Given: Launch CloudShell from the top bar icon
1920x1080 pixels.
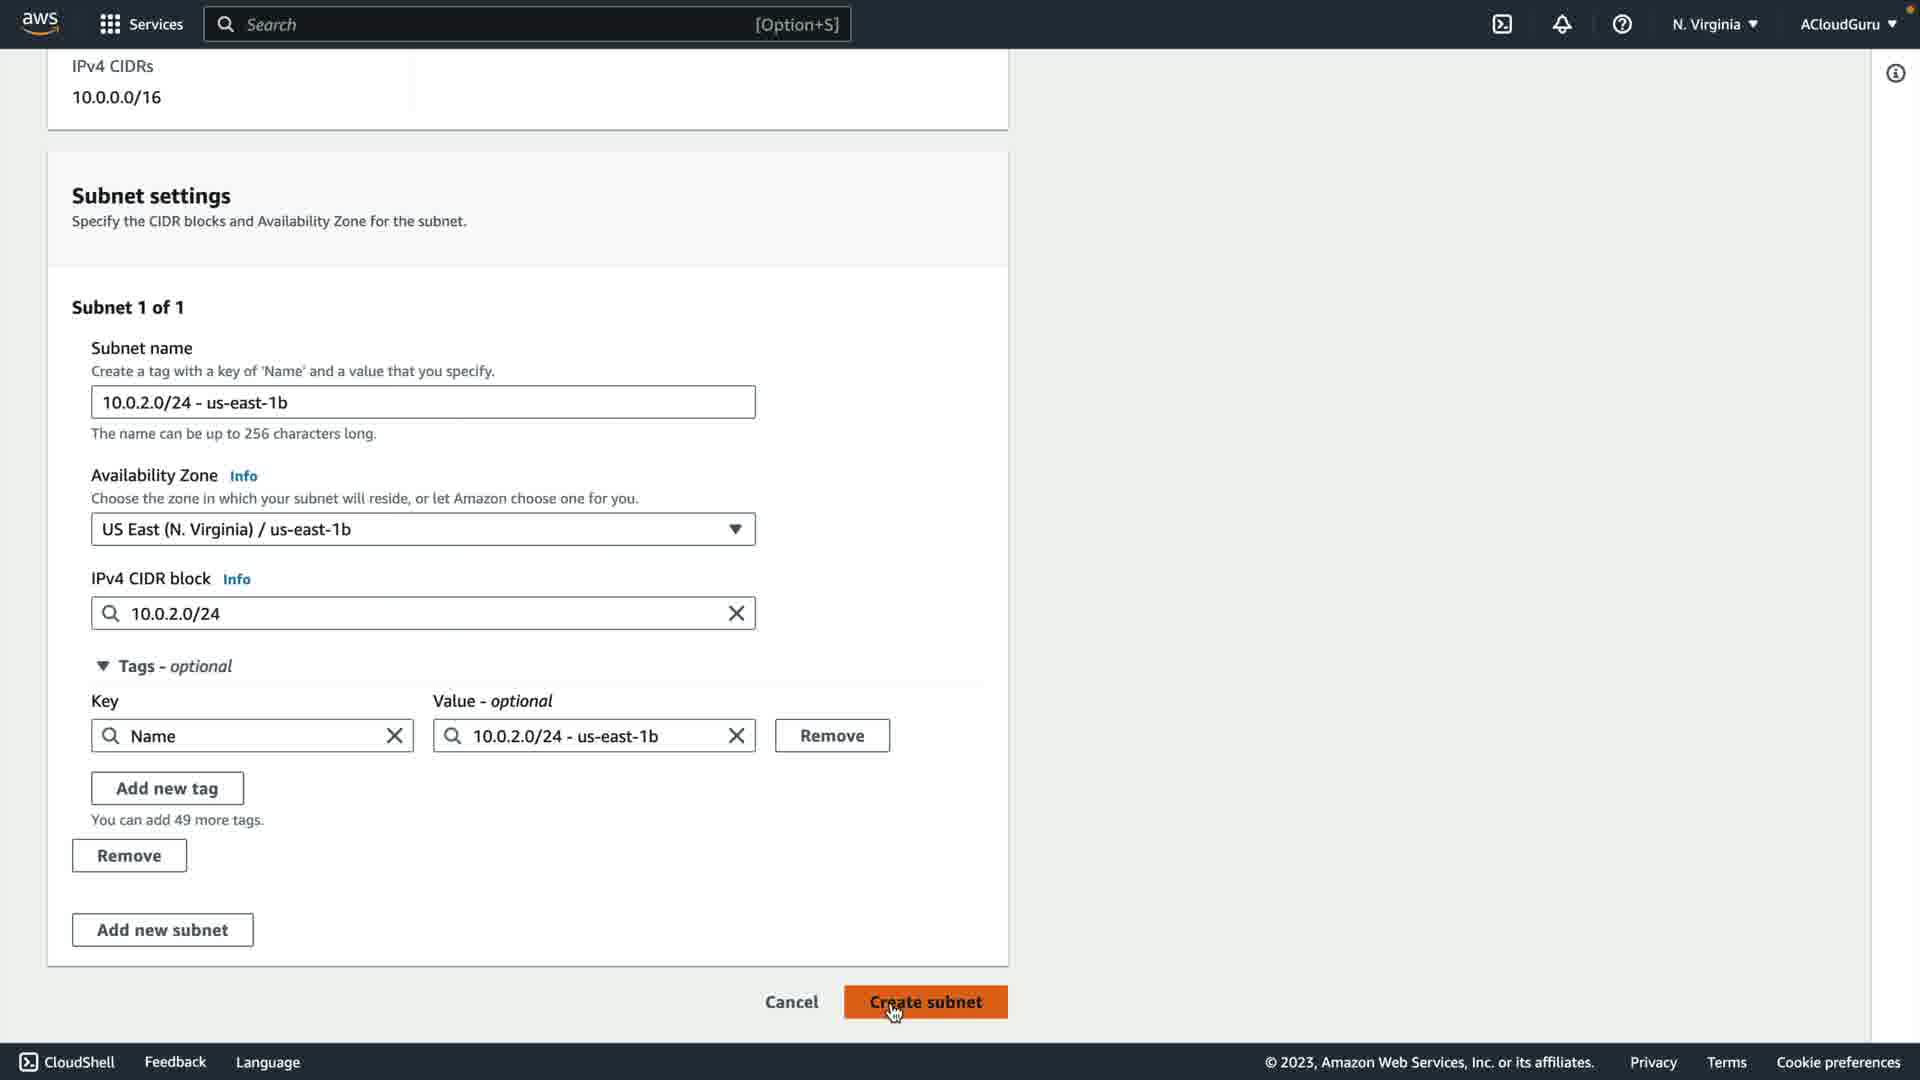Looking at the screenshot, I should pos(1502,24).
